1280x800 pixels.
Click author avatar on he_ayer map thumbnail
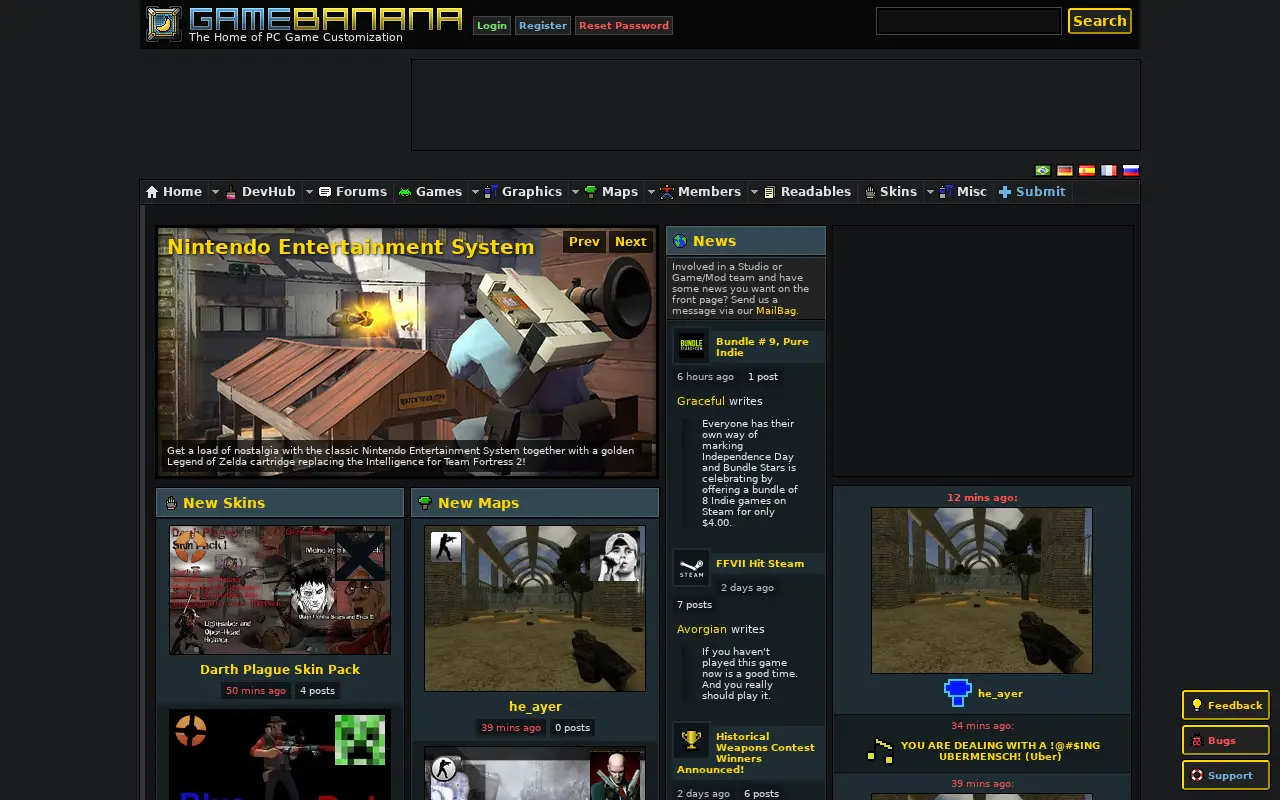tap(614, 556)
